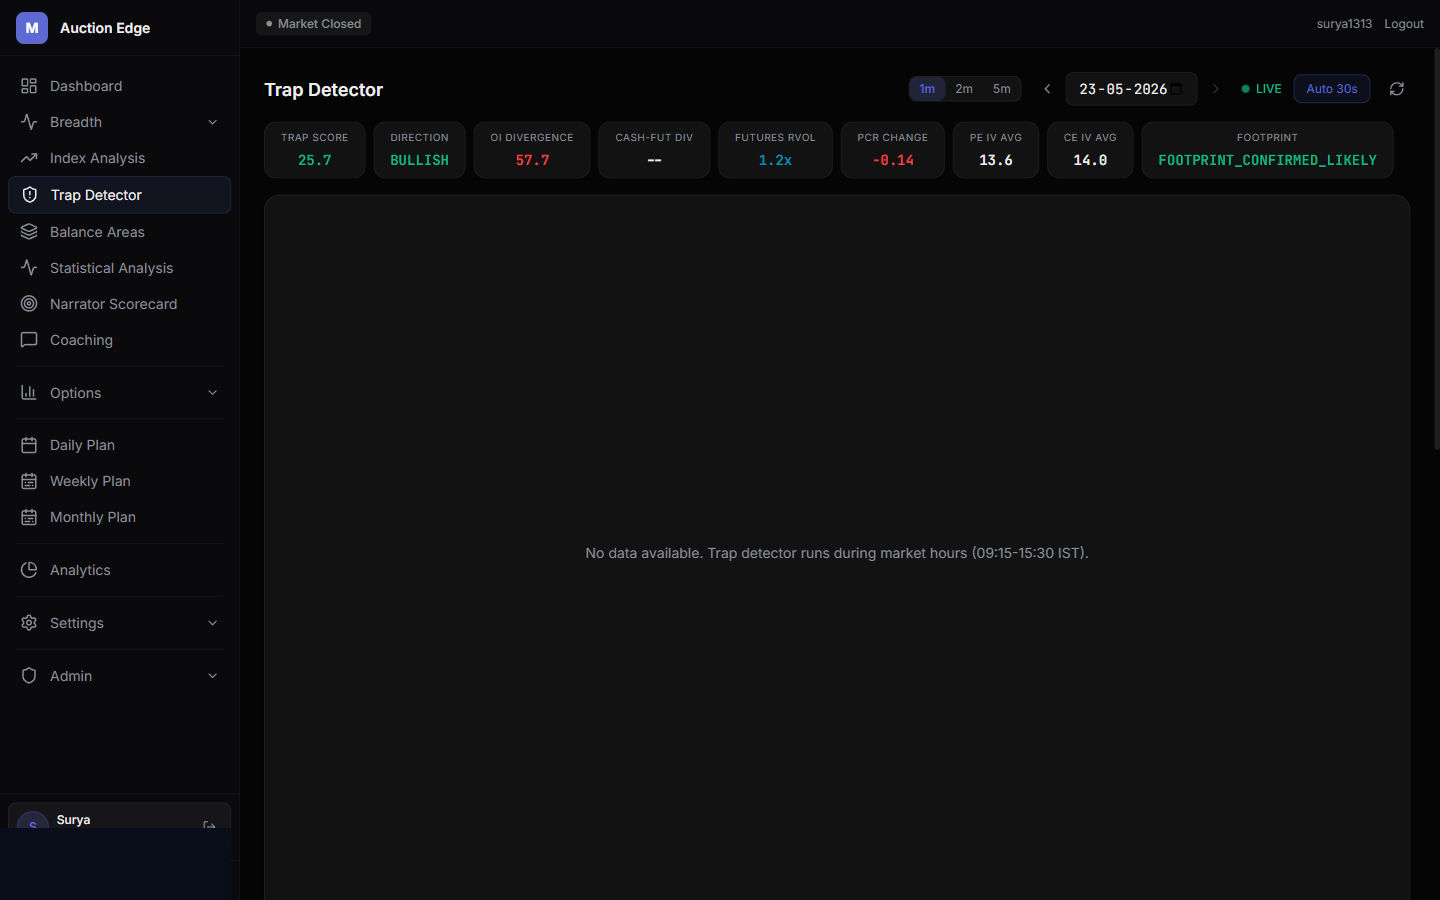
Task: Click the Trap Detector shield icon
Action: [30, 195]
